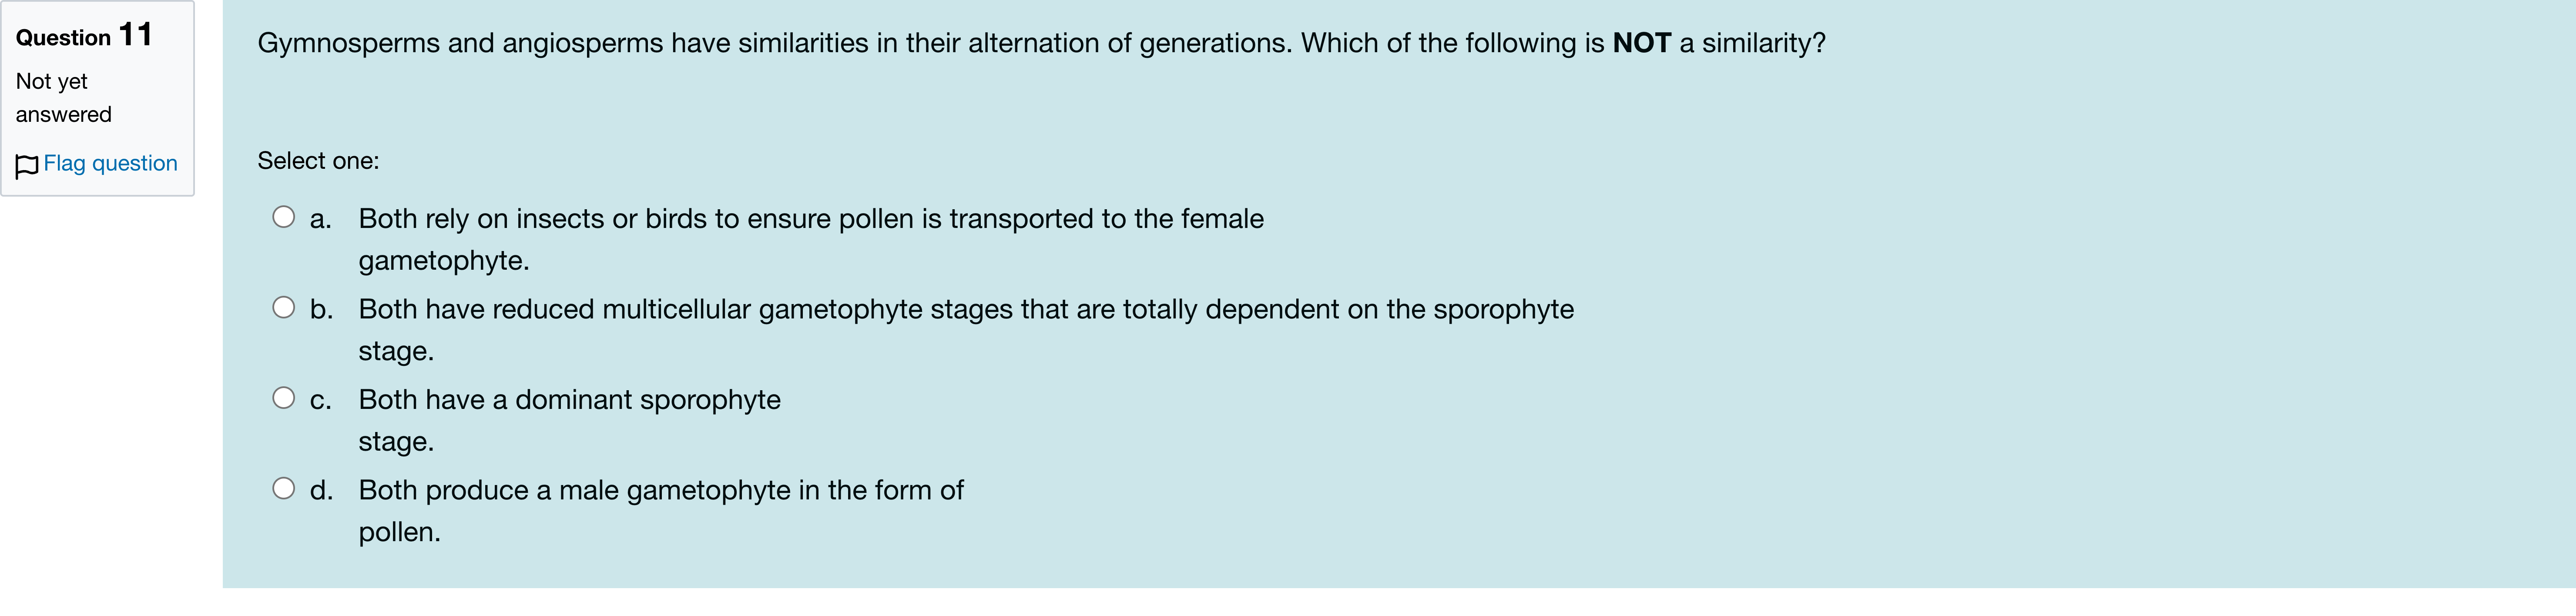This screenshot has width=2576, height=616.
Task: Pick radio button for answer c
Action: tap(284, 398)
